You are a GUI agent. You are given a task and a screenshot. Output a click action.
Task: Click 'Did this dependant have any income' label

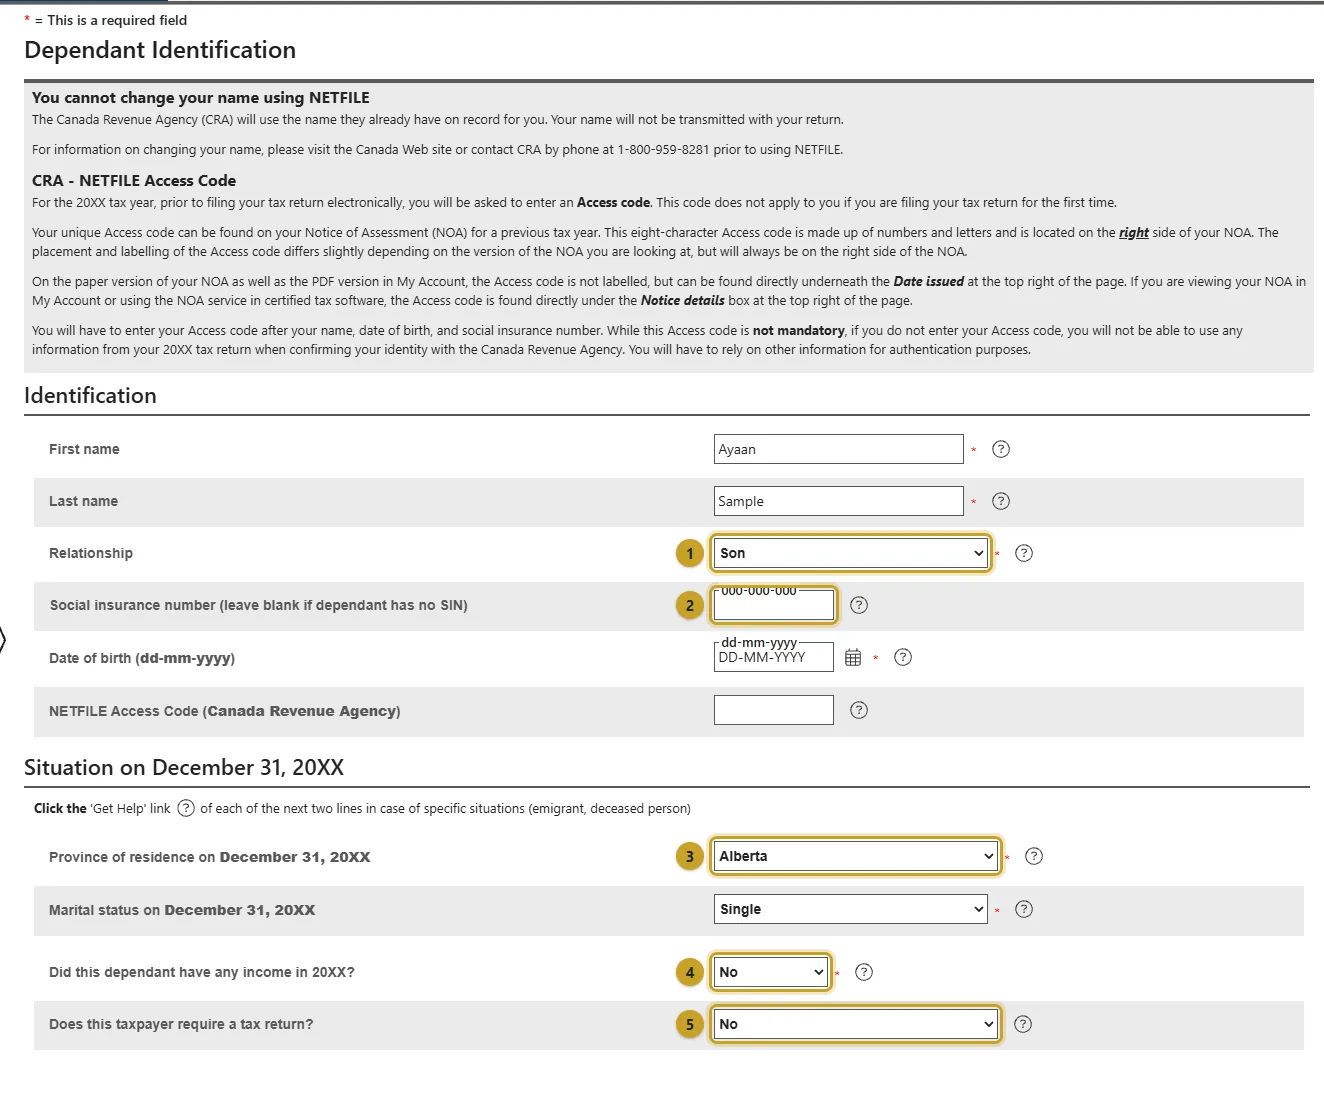(x=202, y=972)
